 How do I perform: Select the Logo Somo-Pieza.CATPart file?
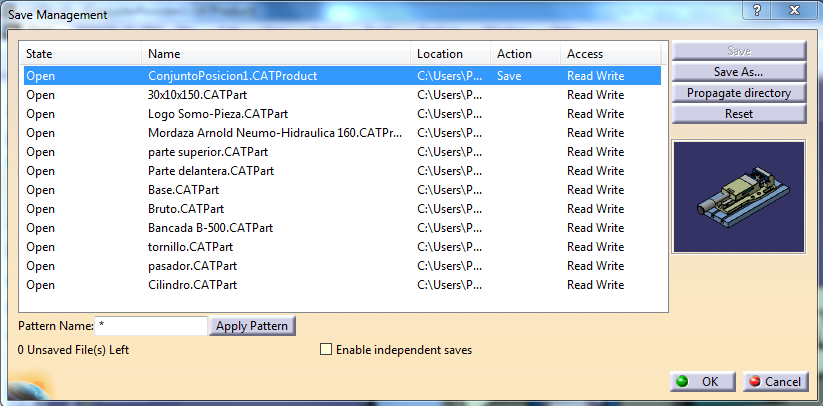coord(217,114)
